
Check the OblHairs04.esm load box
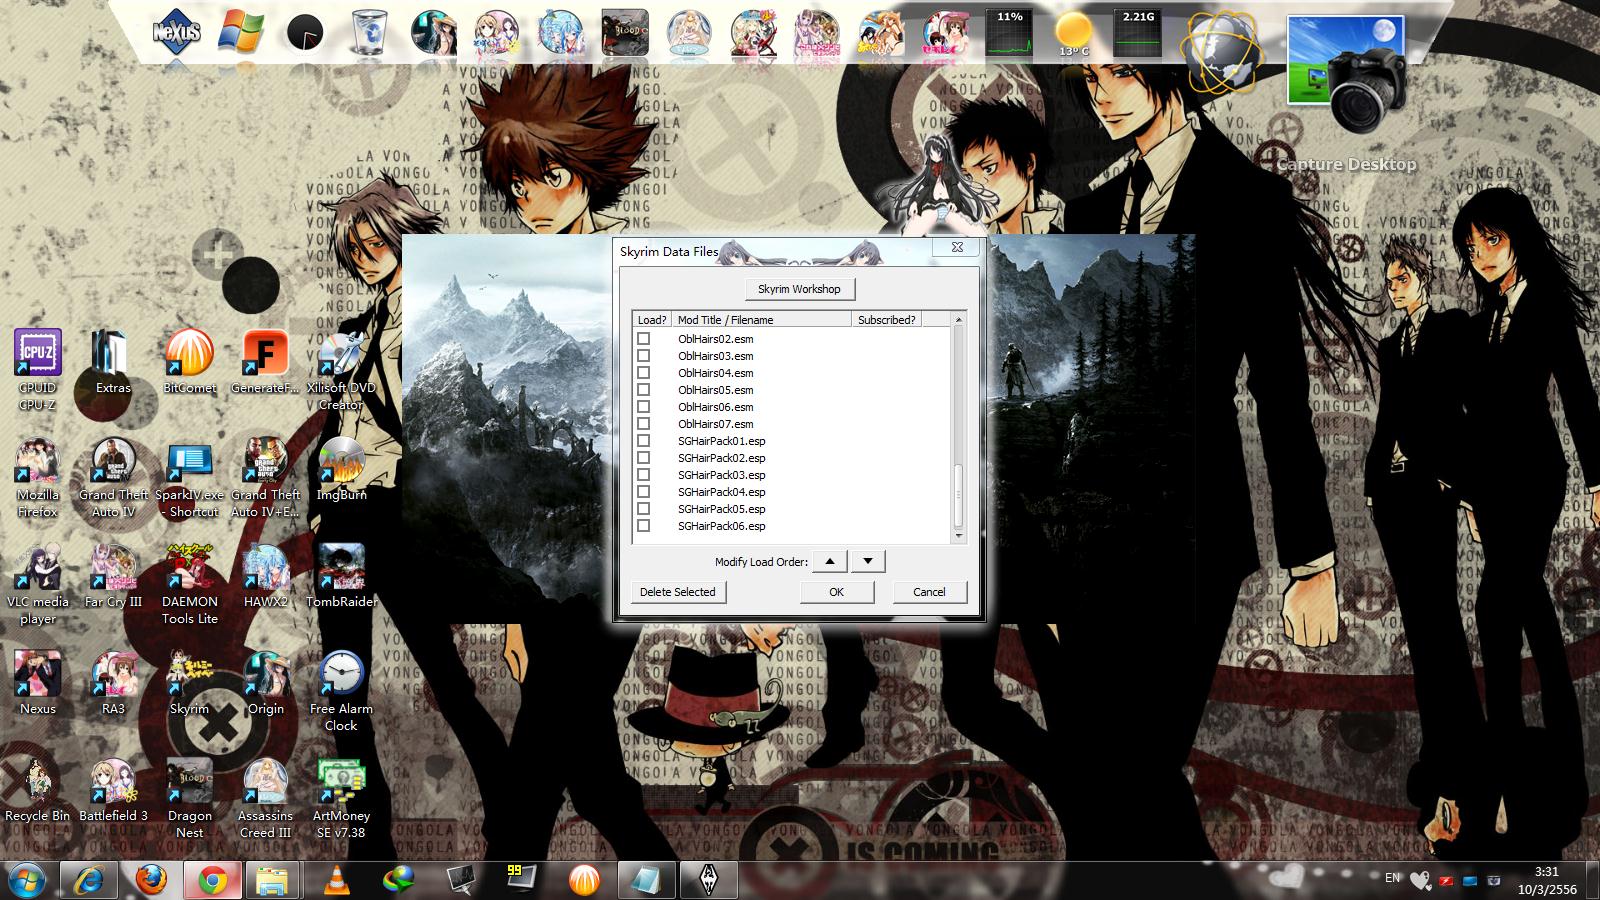[643, 373]
